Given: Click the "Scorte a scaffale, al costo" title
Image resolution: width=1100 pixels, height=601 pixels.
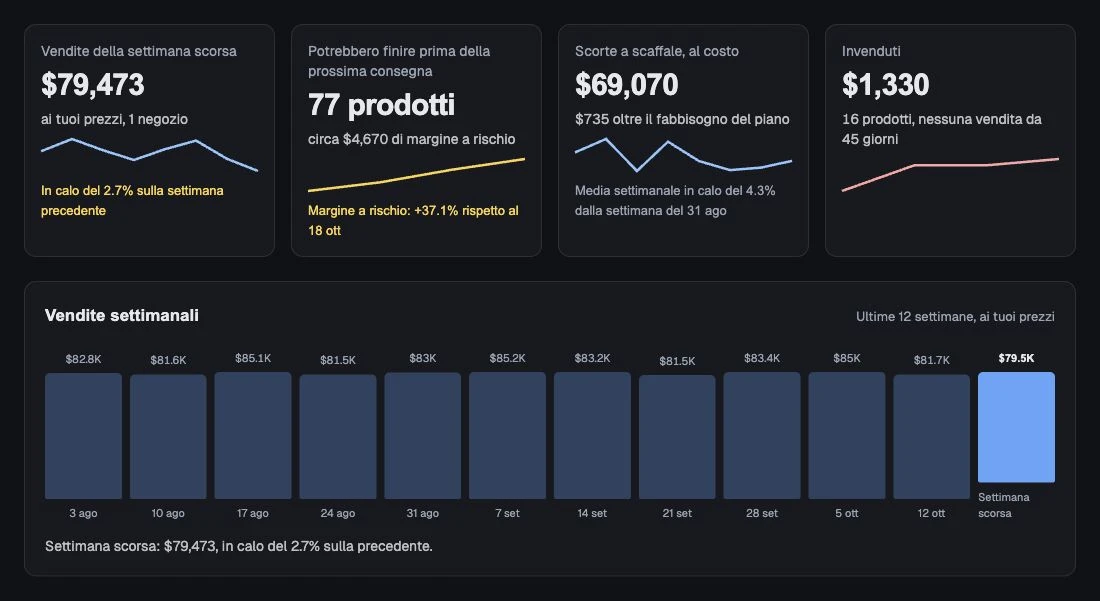Looking at the screenshot, I should (657, 51).
